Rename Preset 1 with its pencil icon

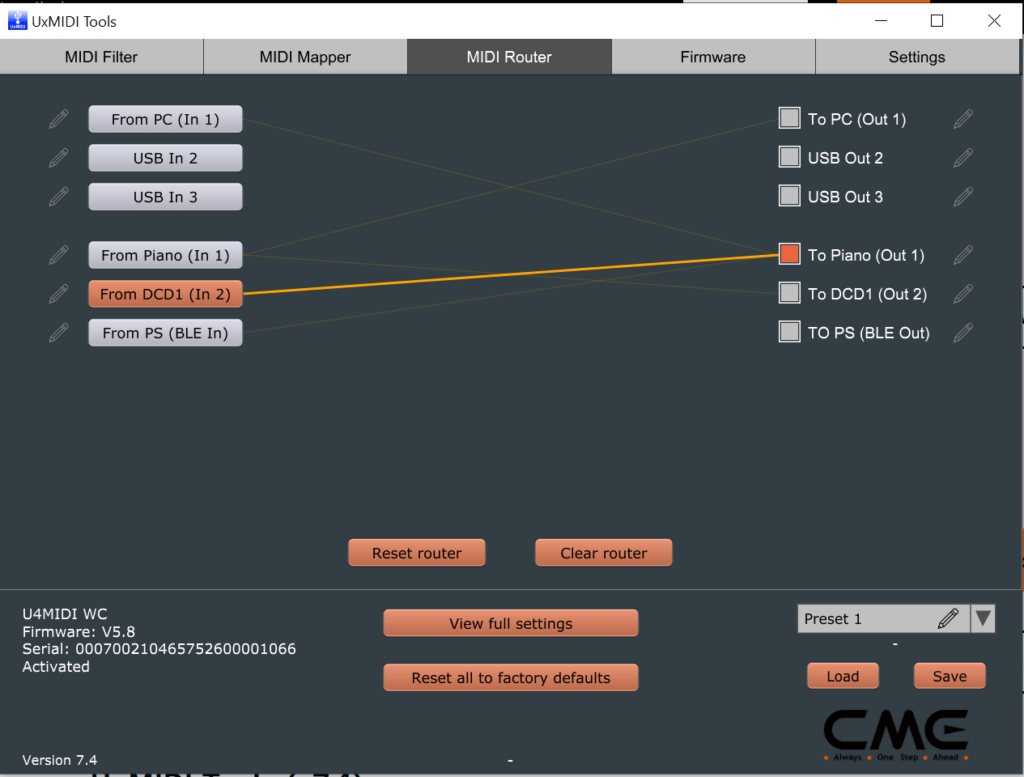pos(947,618)
